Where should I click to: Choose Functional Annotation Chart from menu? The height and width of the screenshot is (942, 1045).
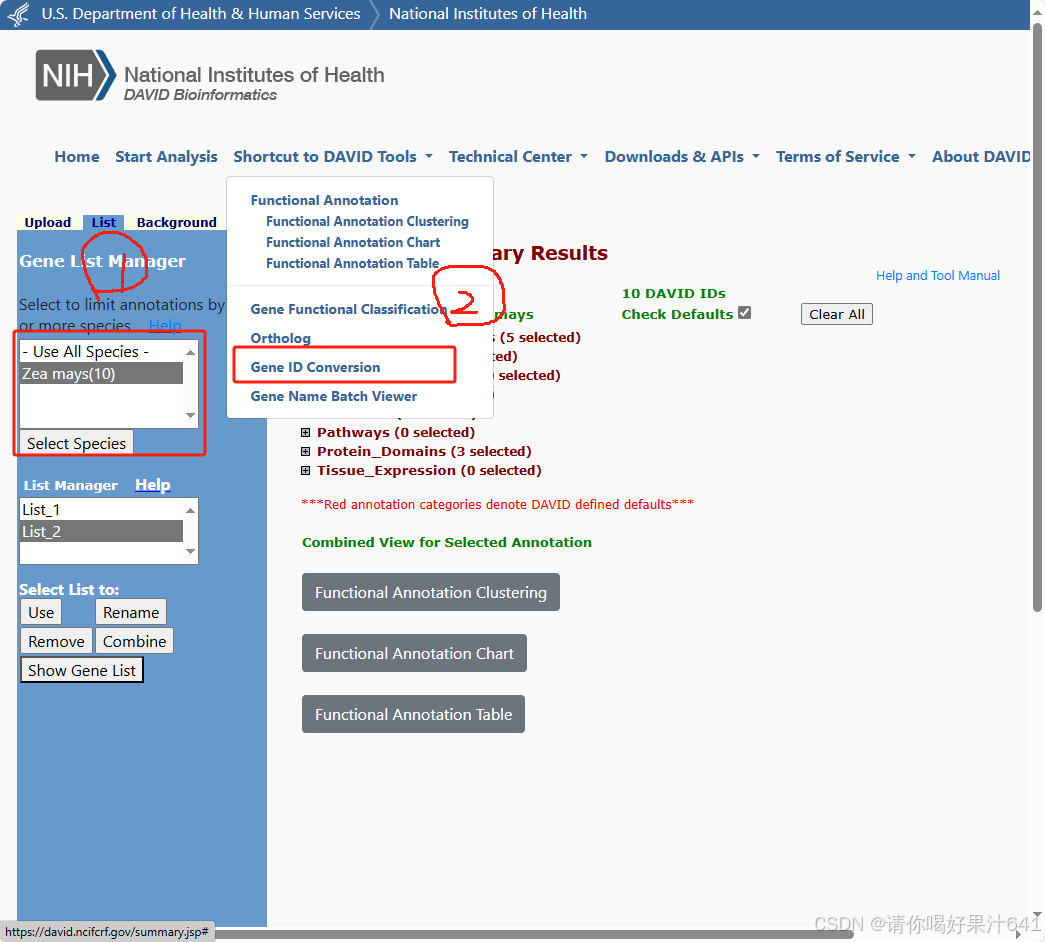(353, 243)
